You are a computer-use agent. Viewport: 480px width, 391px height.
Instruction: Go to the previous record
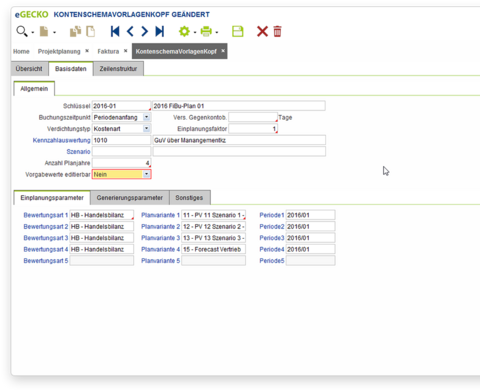[130, 31]
